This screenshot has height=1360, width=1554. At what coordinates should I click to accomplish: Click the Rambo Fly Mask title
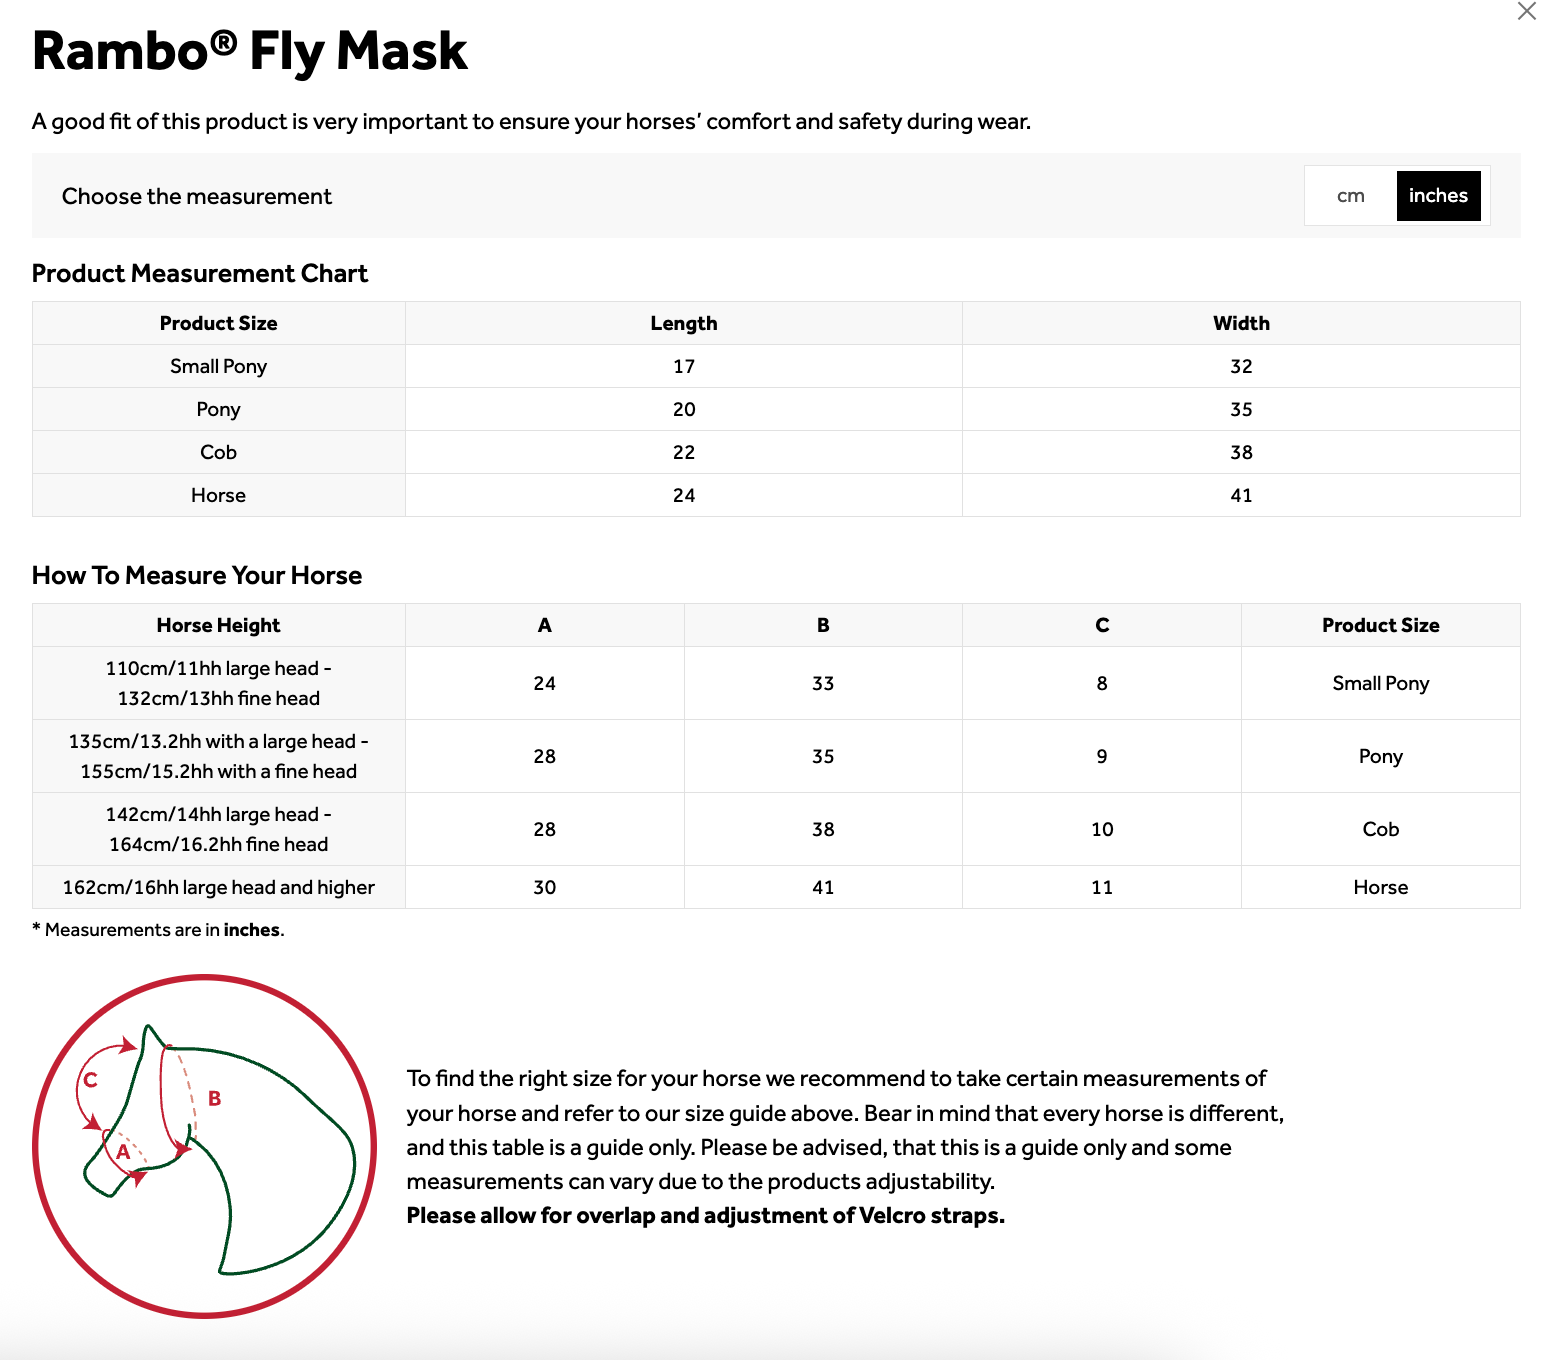pos(250,51)
